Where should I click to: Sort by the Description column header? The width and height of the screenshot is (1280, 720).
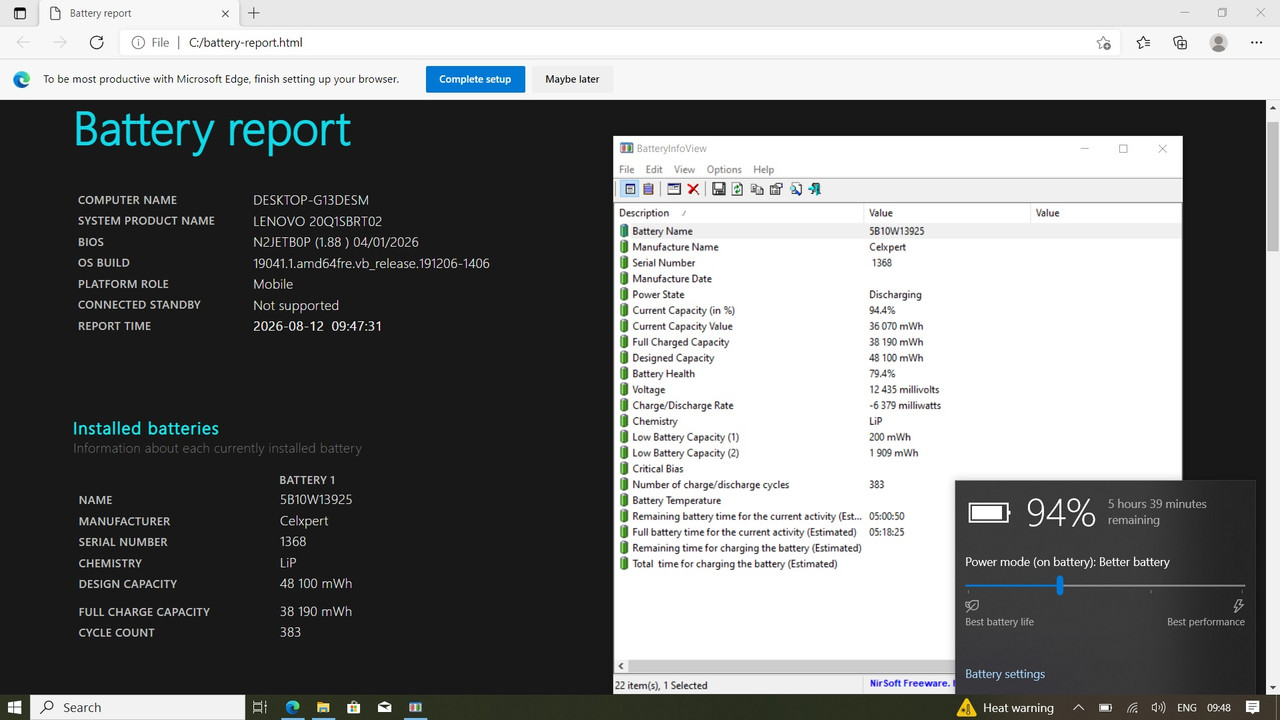[739, 213]
